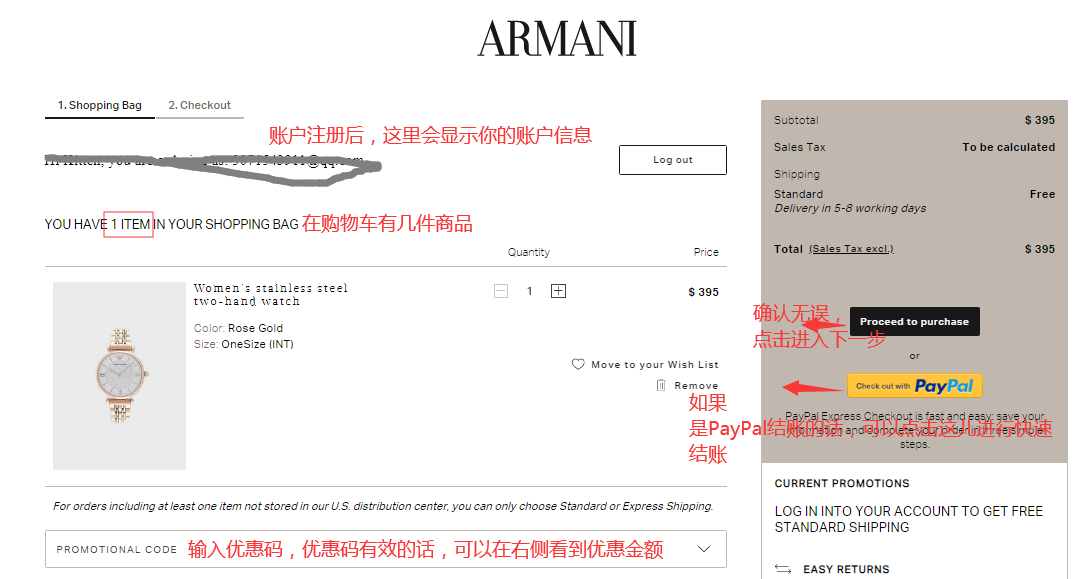Expand the Promotional Code chevron
The height and width of the screenshot is (579, 1078).
click(x=703, y=549)
